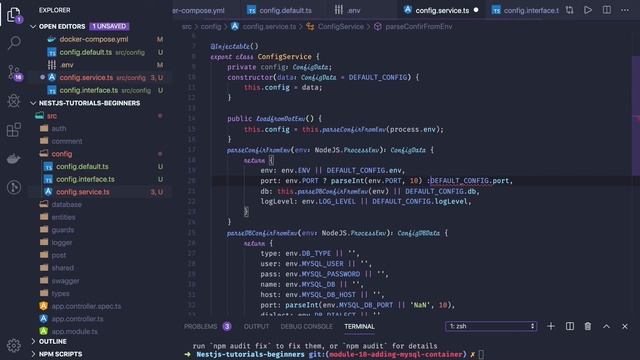Open Source Control view with 16 badge
Image resolution: width=640 pixels, height=360 pixels.
(x=15, y=72)
